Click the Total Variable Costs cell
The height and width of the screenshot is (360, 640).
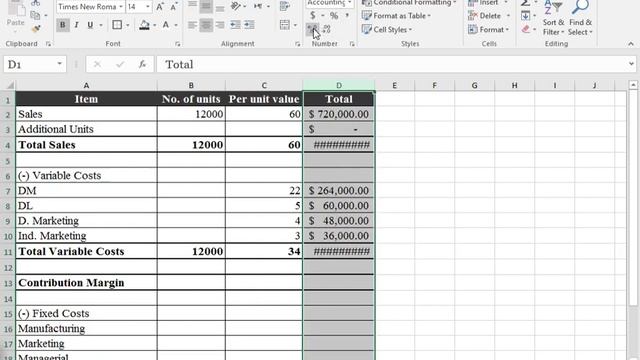click(x=86, y=251)
